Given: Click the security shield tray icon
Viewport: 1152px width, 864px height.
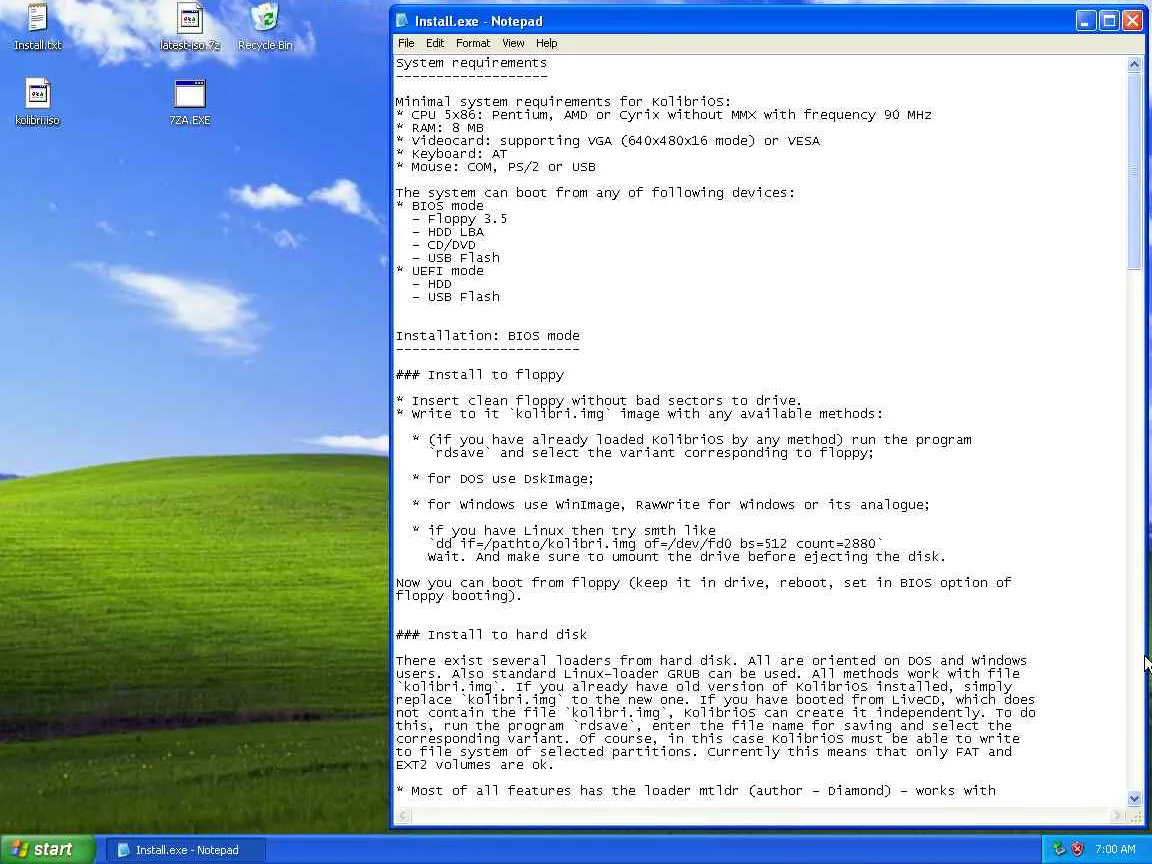Looking at the screenshot, I should coord(1078,849).
